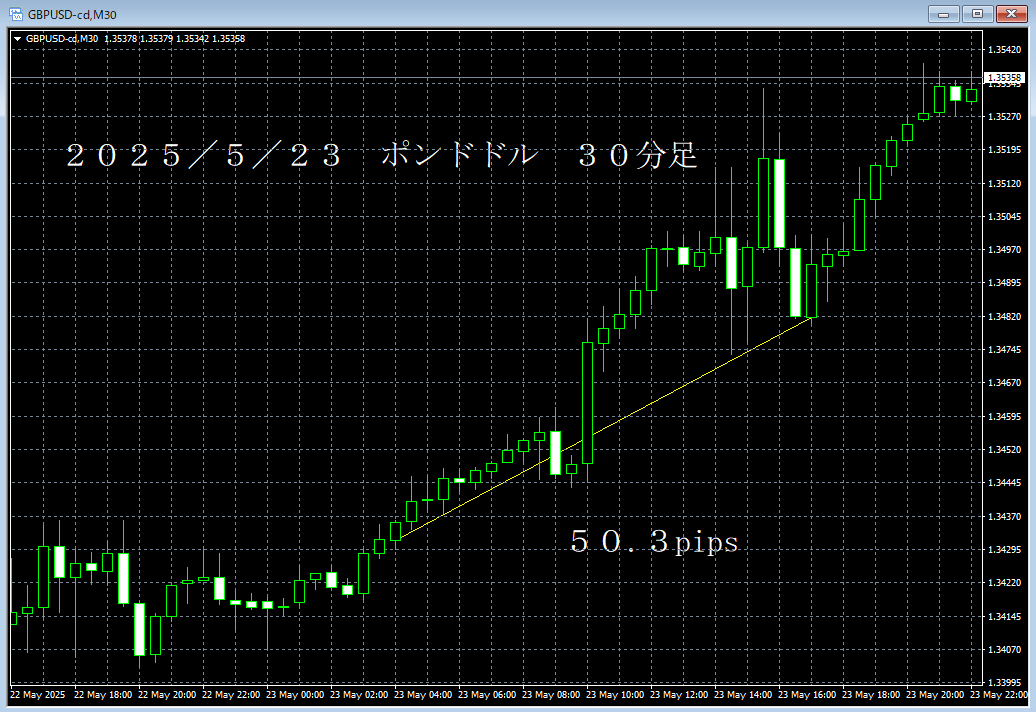The image size is (1036, 712).
Task: Close the GBPUSD-cd chart window
Action: (1011, 13)
